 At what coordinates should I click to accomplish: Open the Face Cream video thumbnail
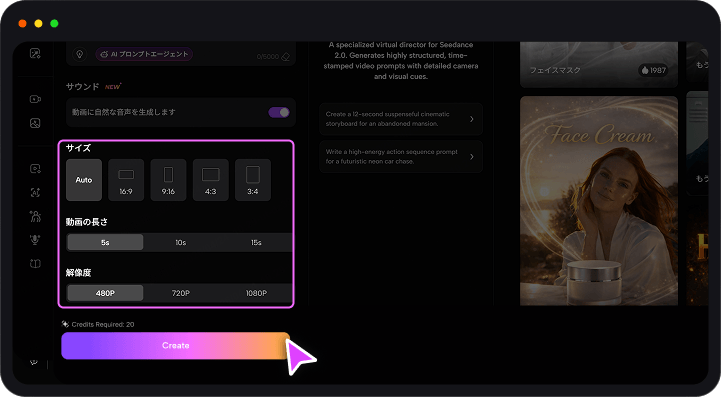click(x=599, y=201)
